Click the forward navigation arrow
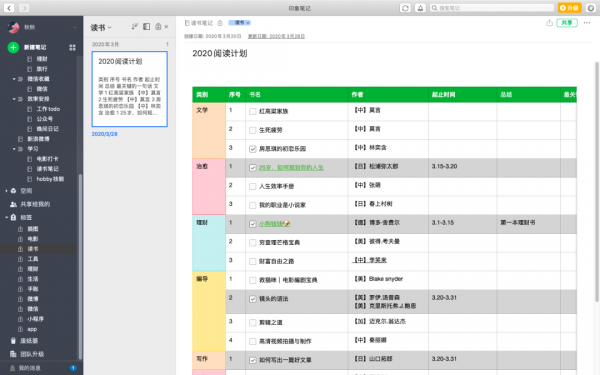Image resolution: width=600 pixels, height=375 pixels. (x=24, y=8)
